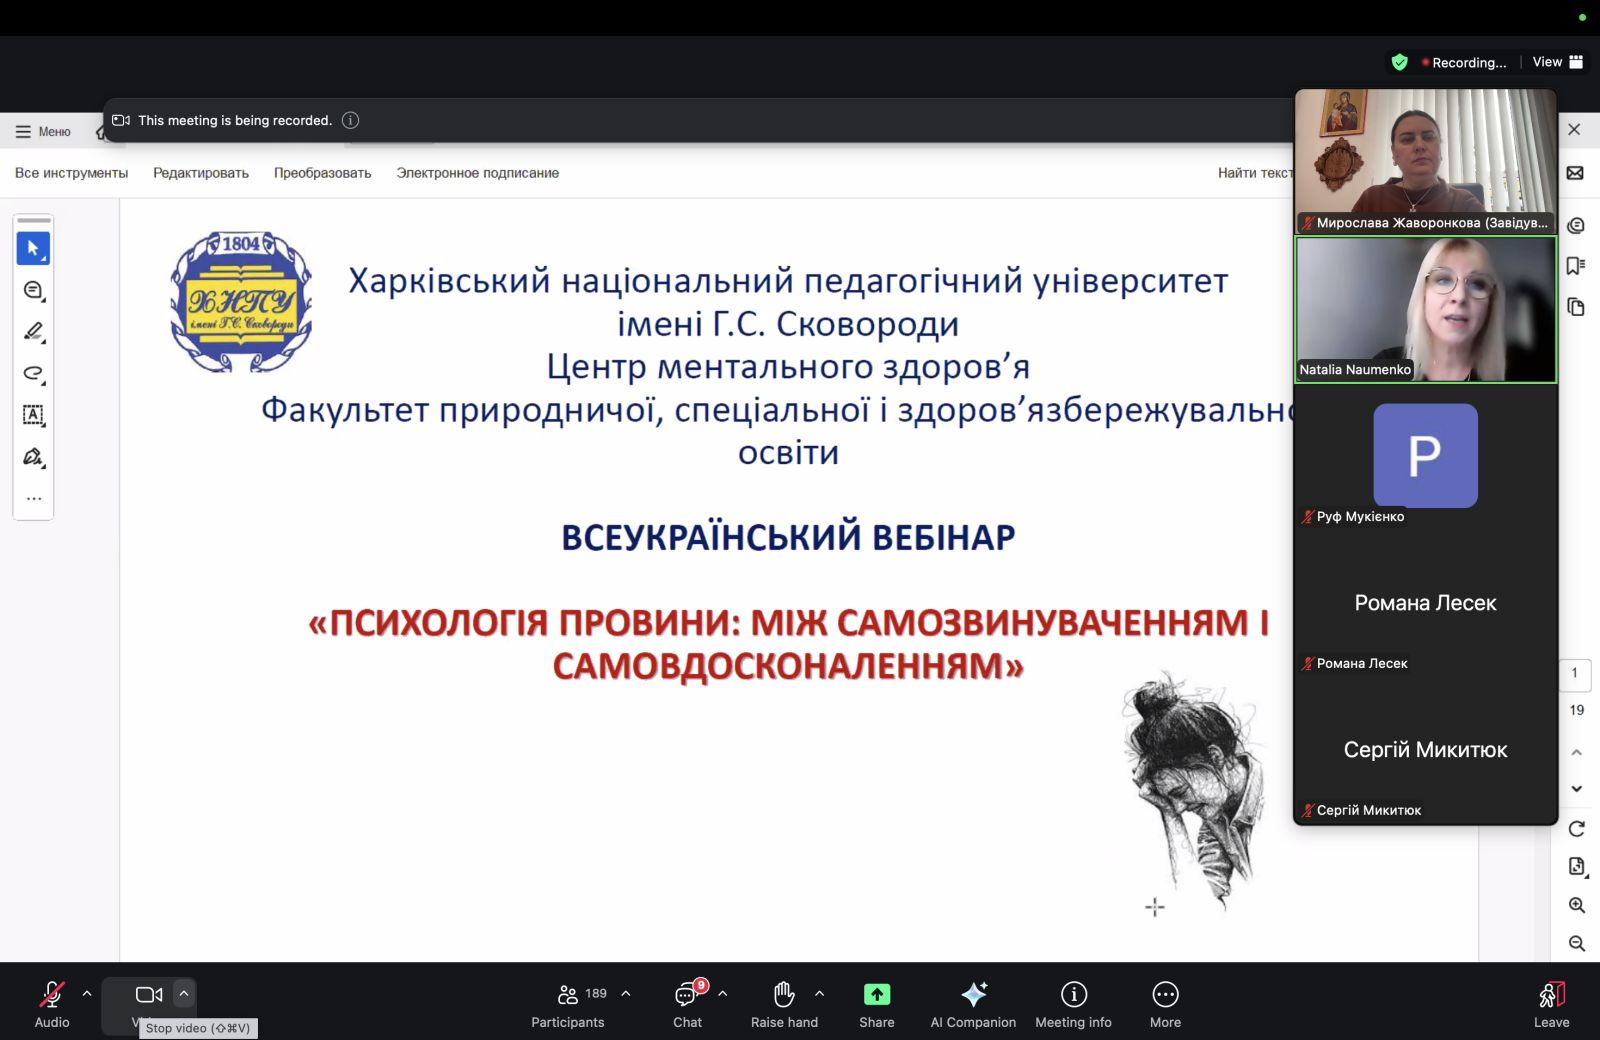
Task: Open the page thumbnails copy icon
Action: (x=1576, y=307)
